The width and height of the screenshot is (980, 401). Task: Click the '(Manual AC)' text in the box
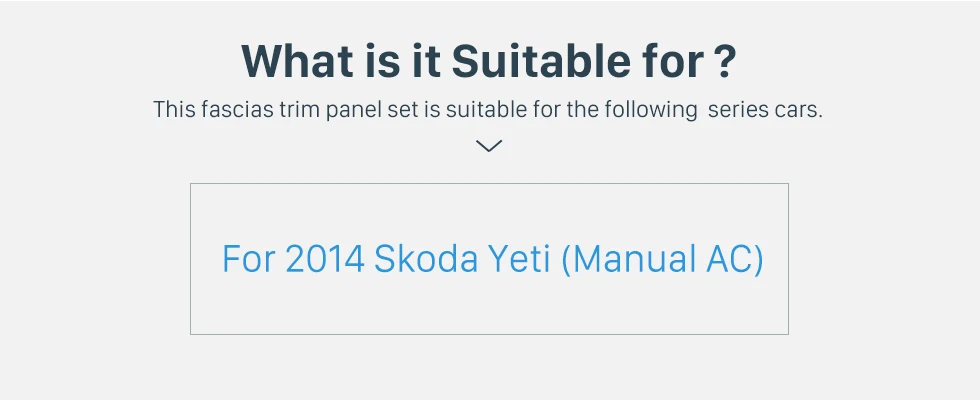(x=662, y=259)
